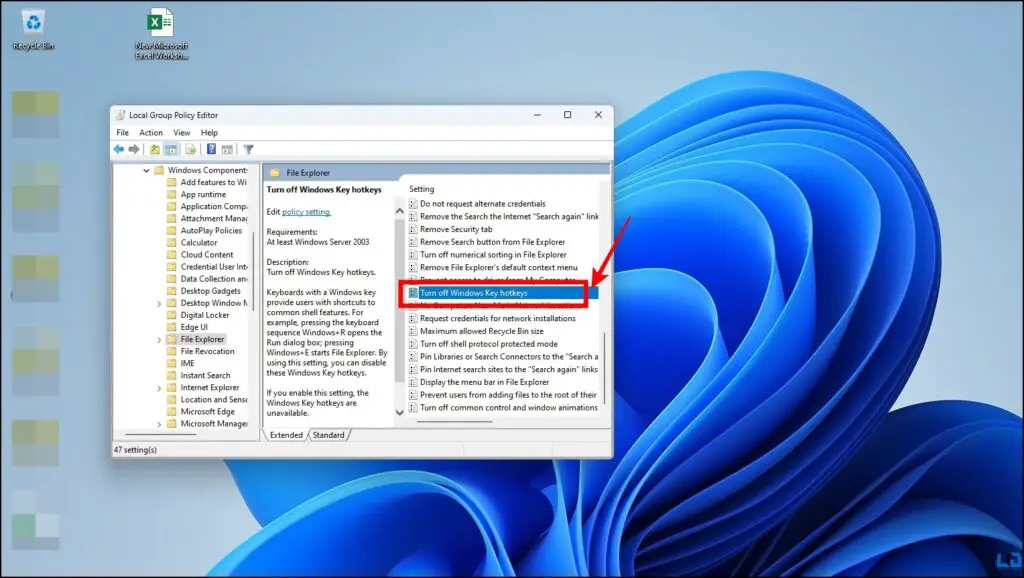Select the Location and Sensors folder
The height and width of the screenshot is (578, 1024).
[207, 400]
